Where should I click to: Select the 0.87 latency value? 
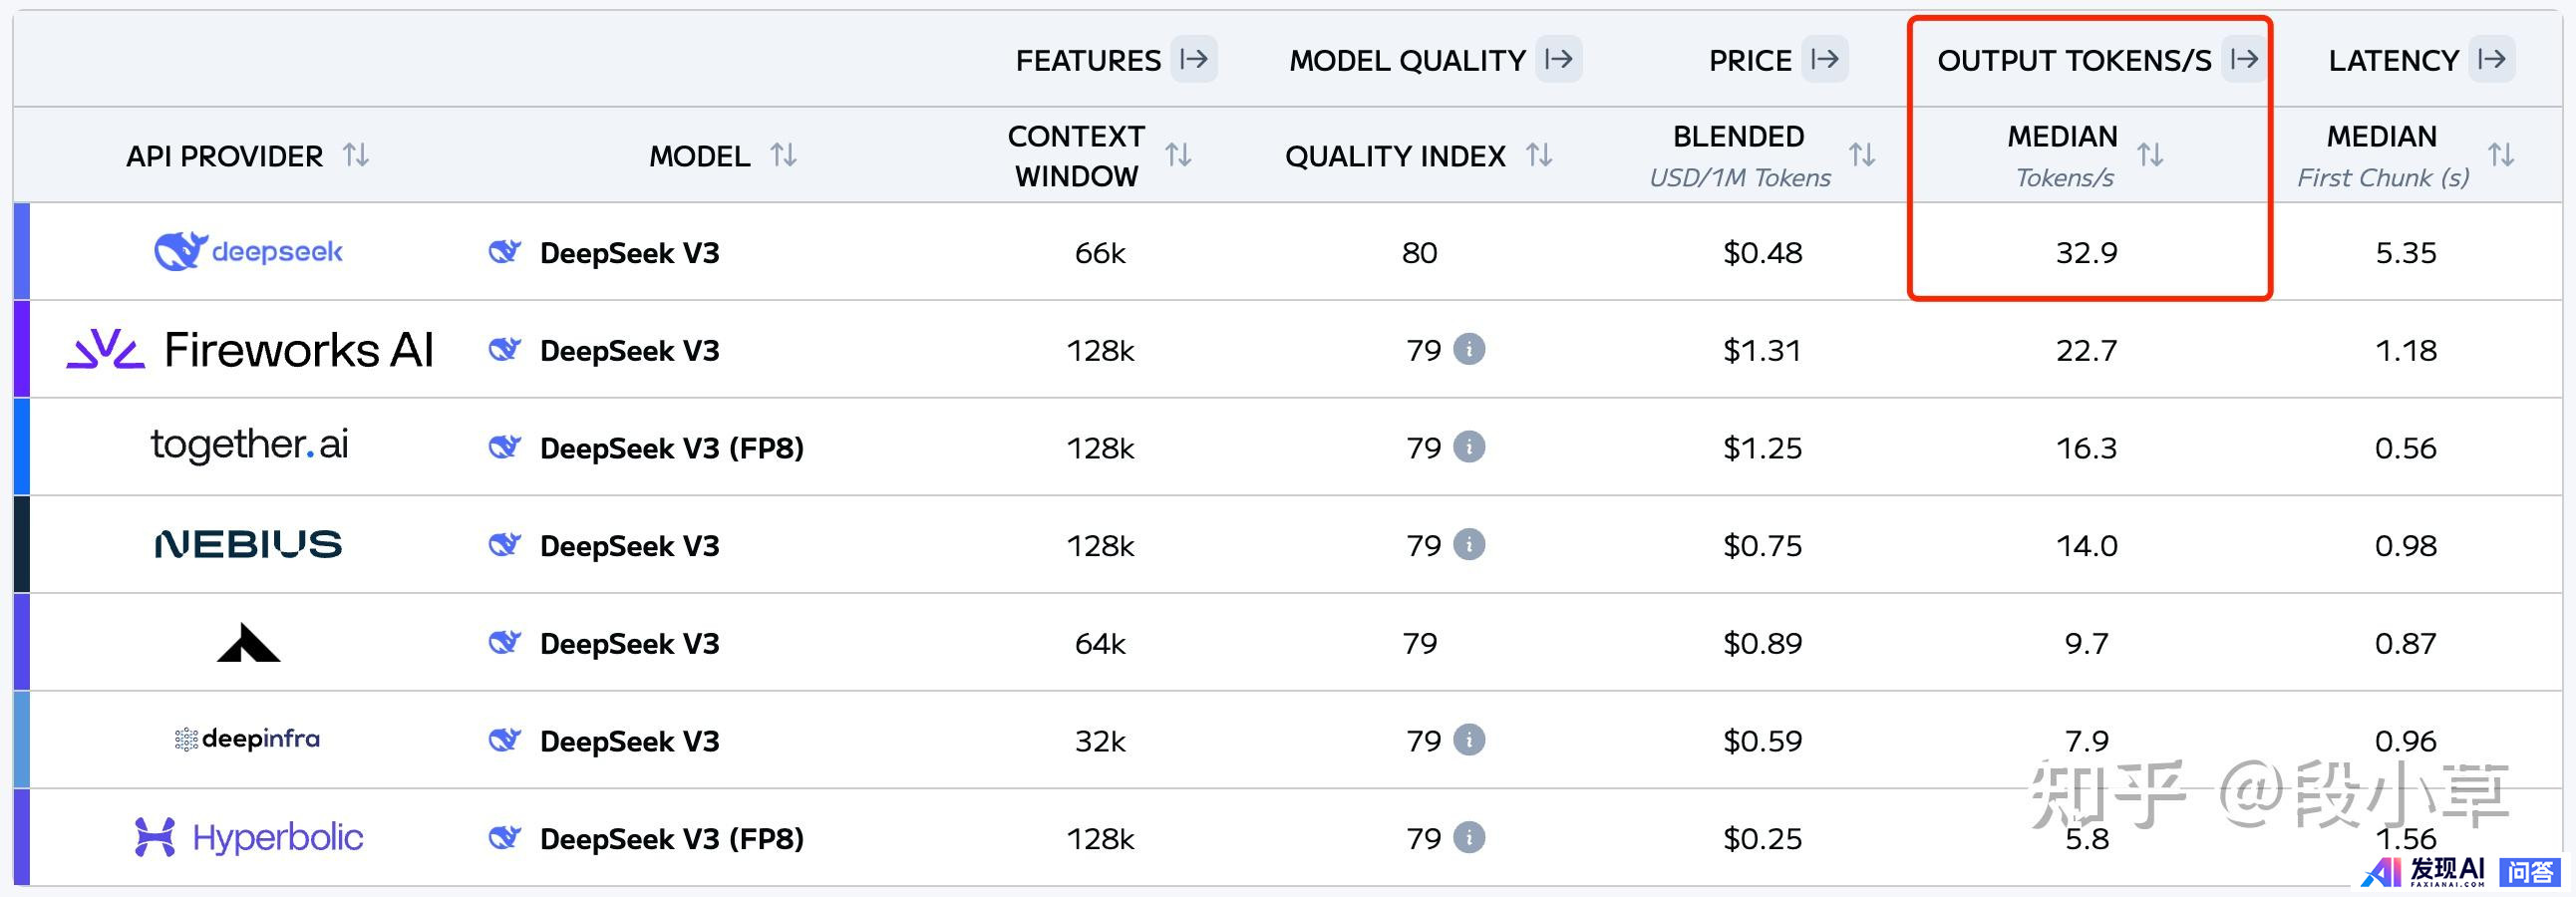pyautogui.click(x=2405, y=643)
